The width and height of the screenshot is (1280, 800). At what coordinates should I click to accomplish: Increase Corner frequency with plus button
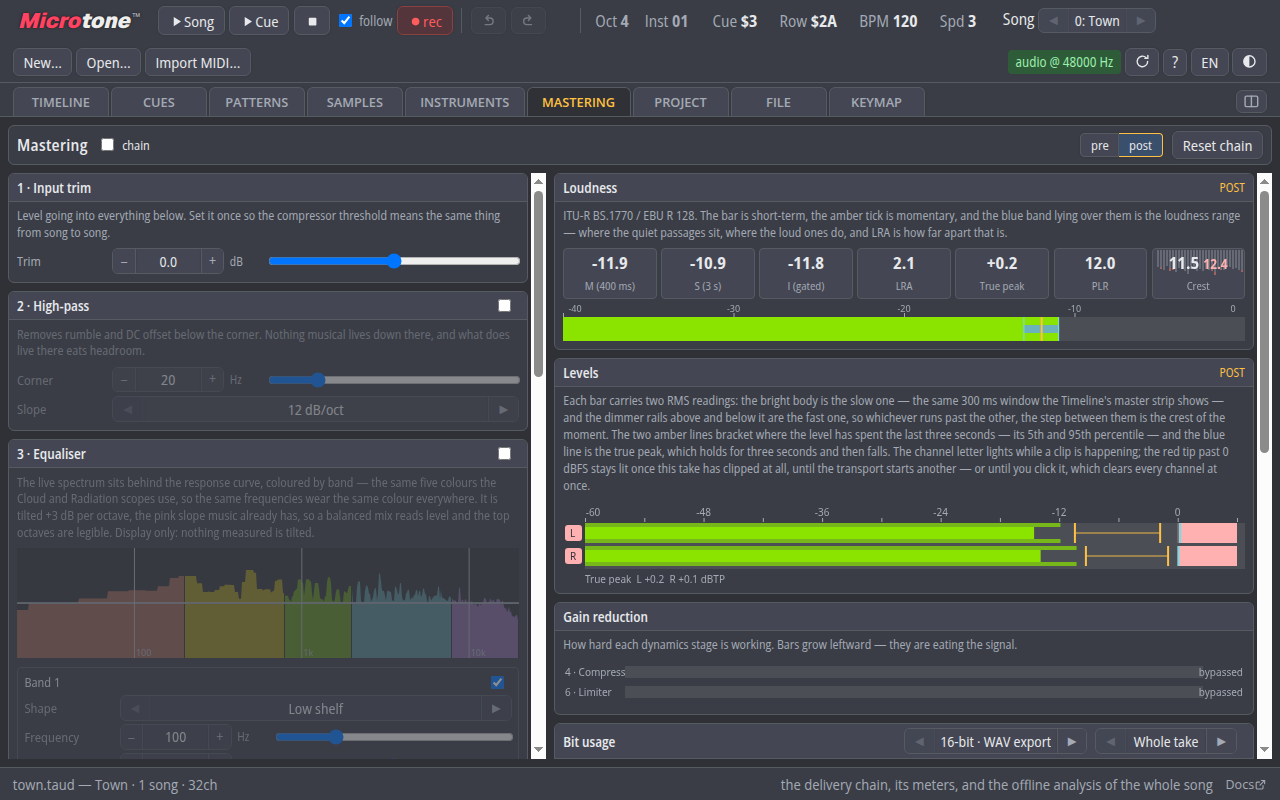click(x=212, y=380)
